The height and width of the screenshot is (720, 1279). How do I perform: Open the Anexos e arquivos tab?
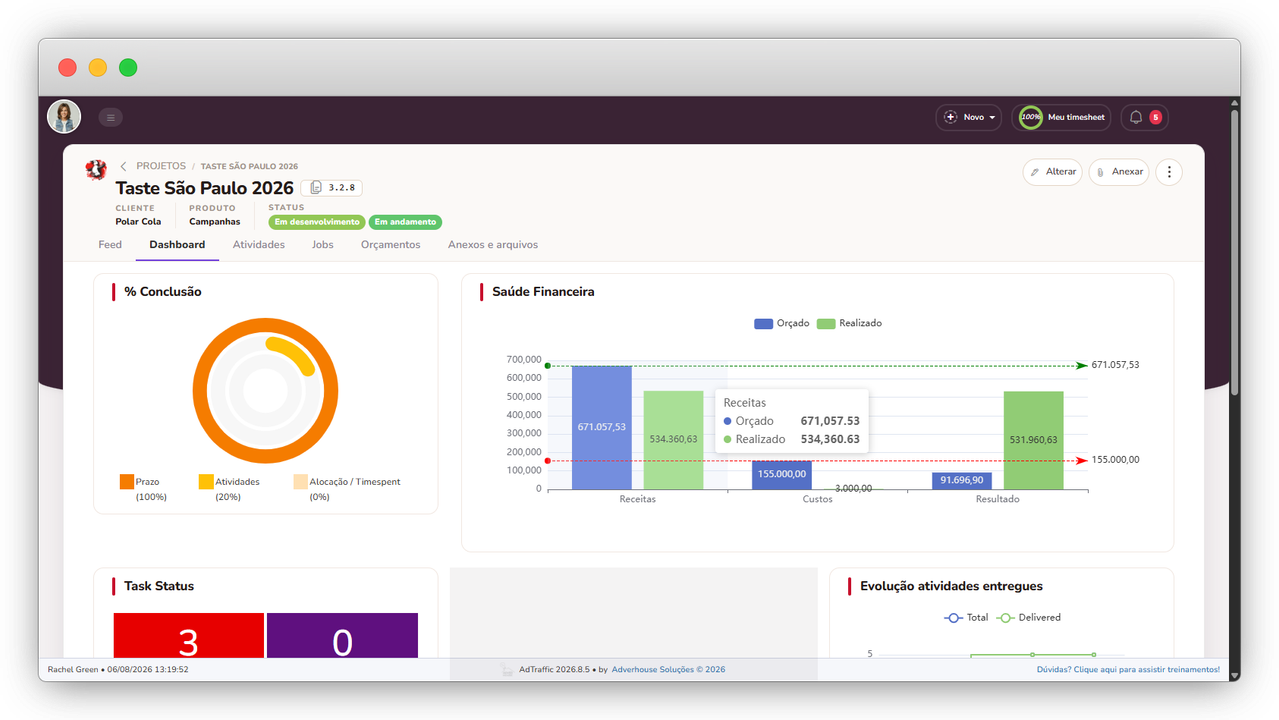[493, 245]
